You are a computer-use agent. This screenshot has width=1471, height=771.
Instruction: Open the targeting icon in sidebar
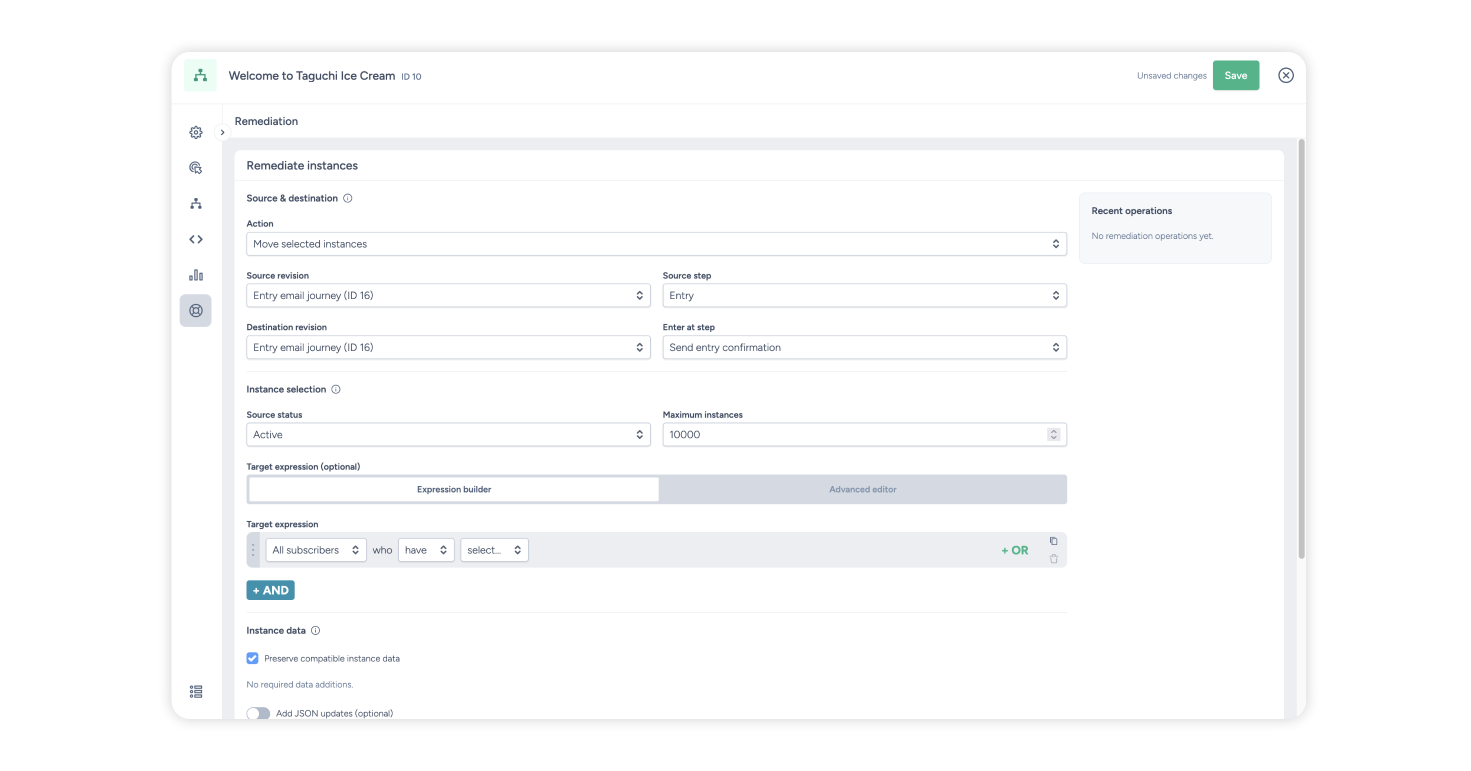196,168
